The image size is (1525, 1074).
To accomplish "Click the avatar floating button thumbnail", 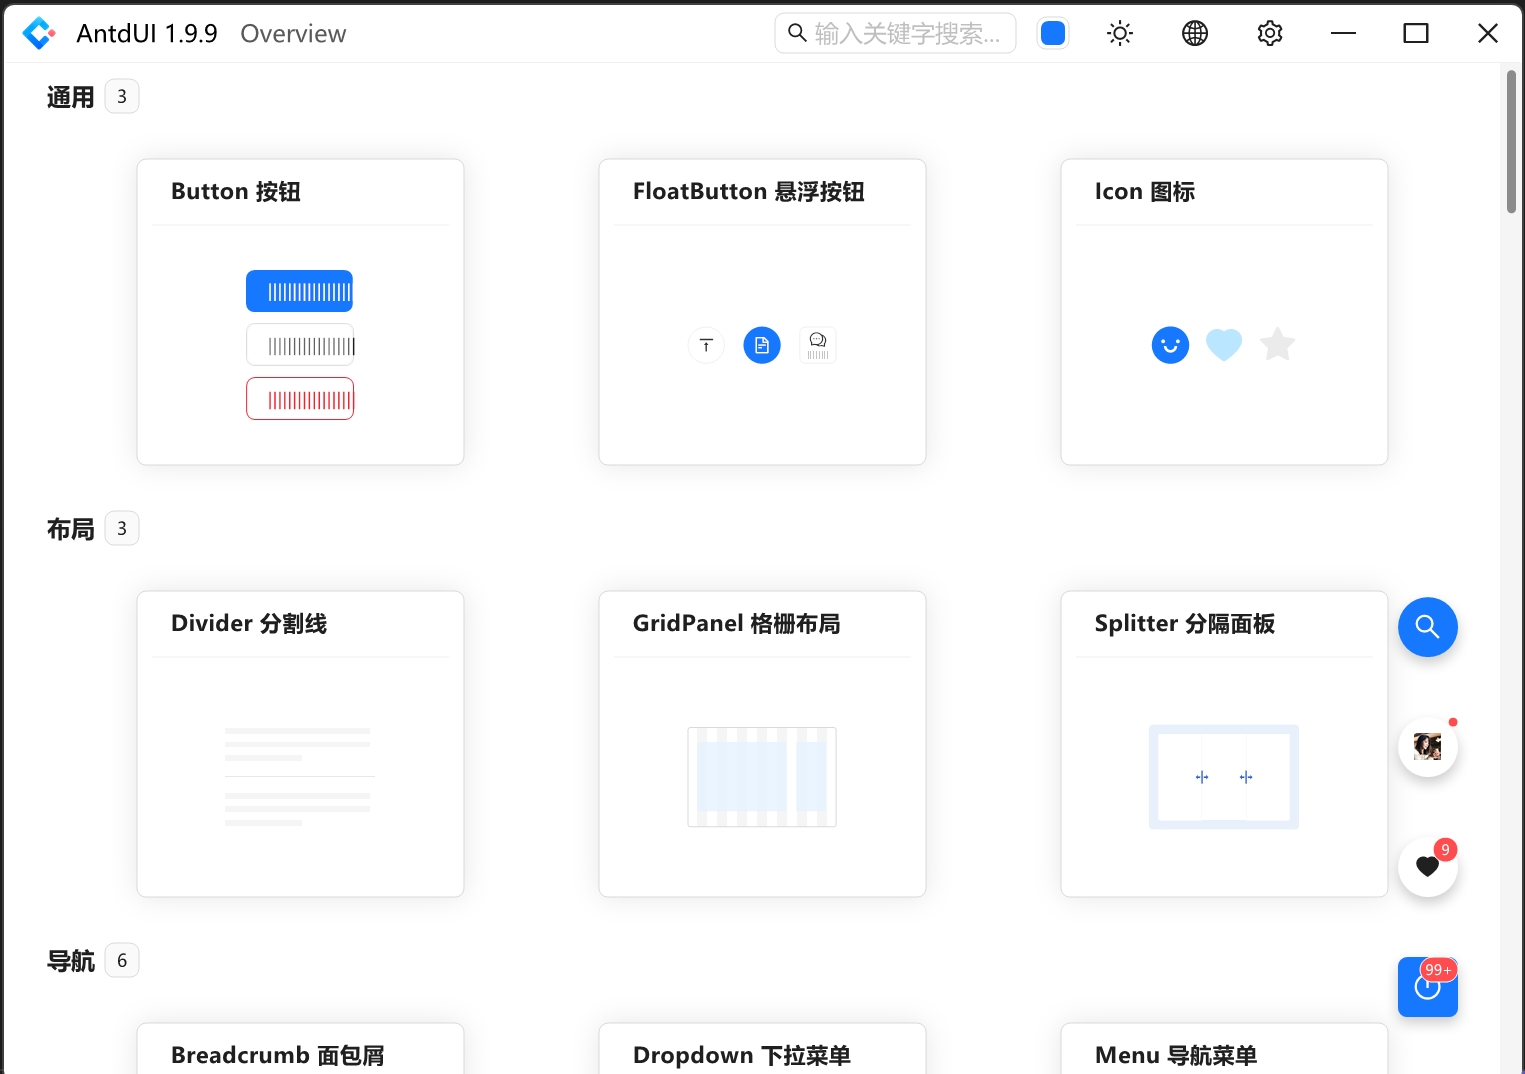I will click(1427, 746).
